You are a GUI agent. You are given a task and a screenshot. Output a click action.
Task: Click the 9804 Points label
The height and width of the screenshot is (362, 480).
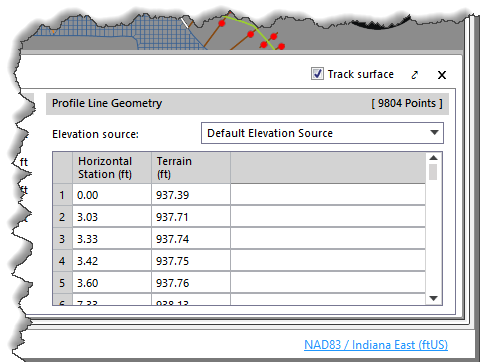[407, 103]
